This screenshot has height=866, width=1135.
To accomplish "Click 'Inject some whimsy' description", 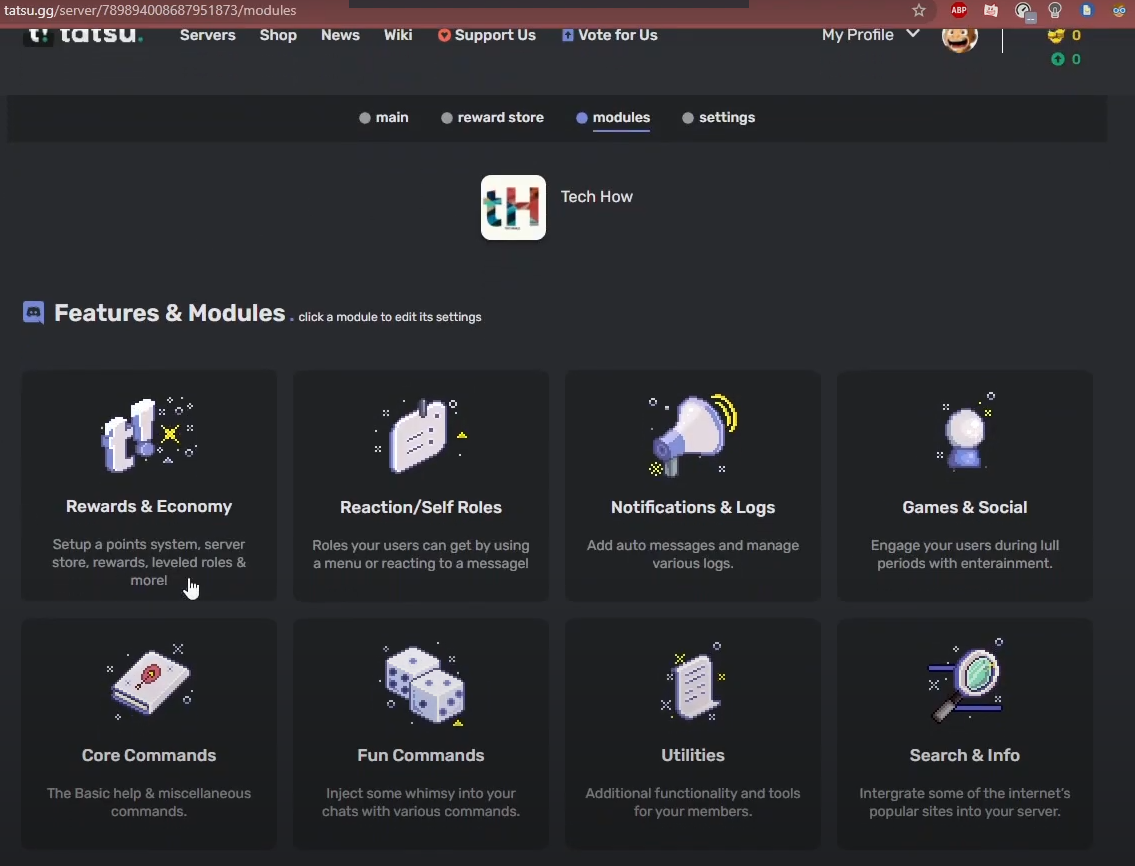I will pyautogui.click(x=421, y=802).
